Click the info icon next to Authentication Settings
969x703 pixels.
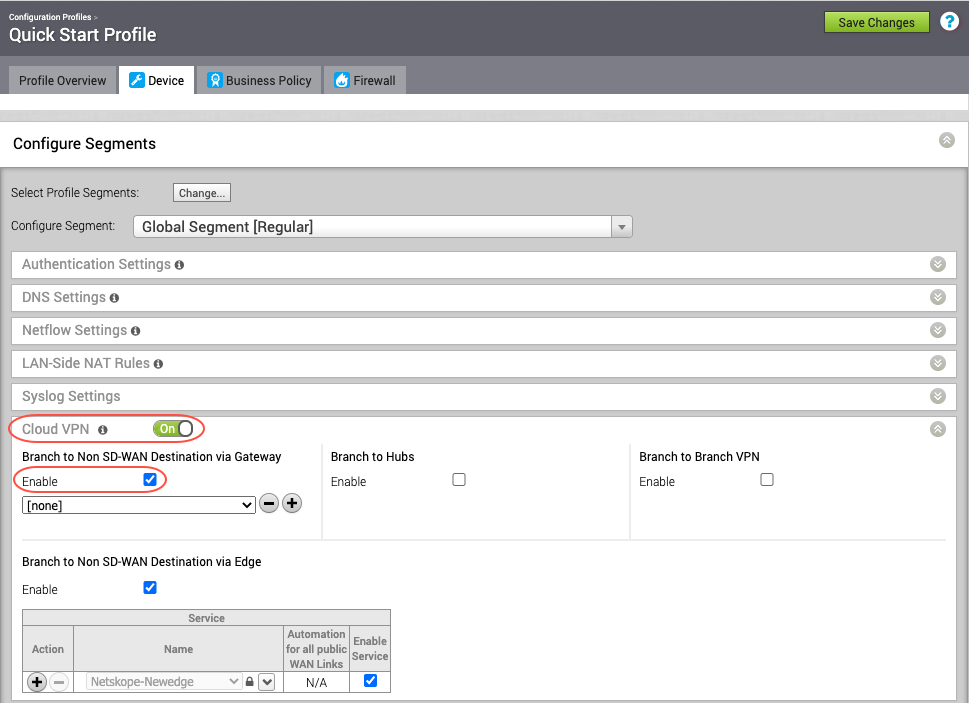pos(178,264)
